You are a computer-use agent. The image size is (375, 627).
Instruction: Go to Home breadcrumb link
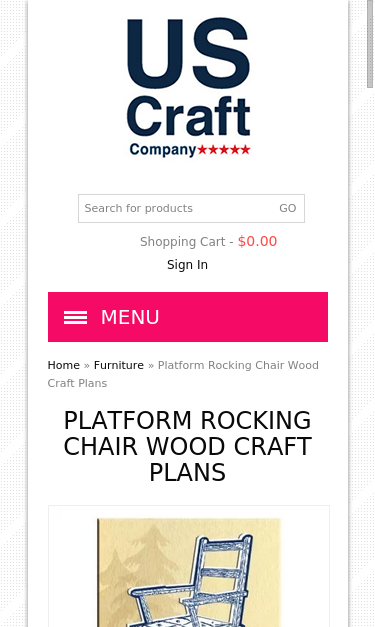click(x=64, y=365)
